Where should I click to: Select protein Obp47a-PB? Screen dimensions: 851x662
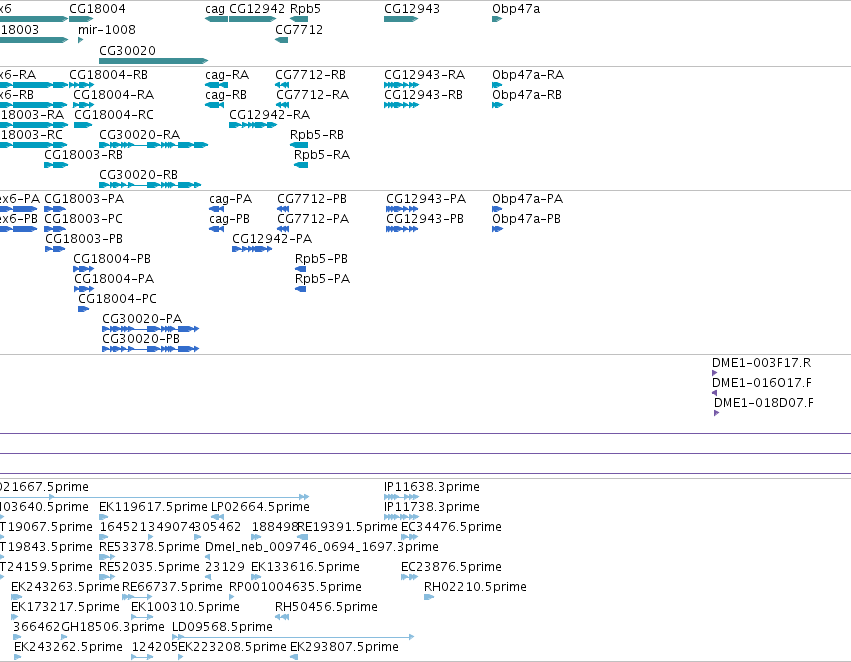pos(526,219)
